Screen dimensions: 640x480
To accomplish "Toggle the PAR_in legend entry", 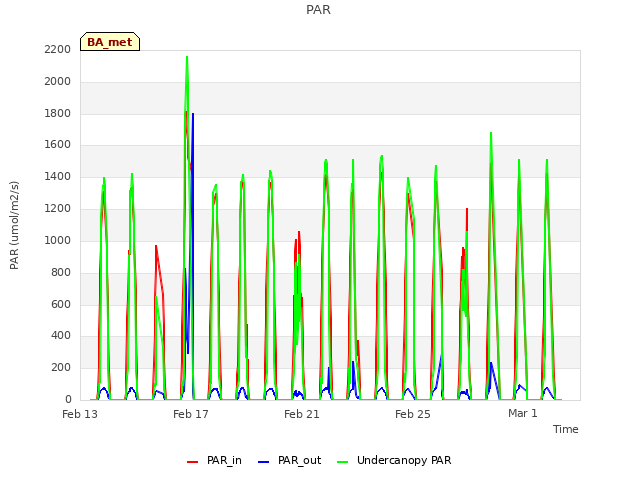I will (x=214, y=460).
